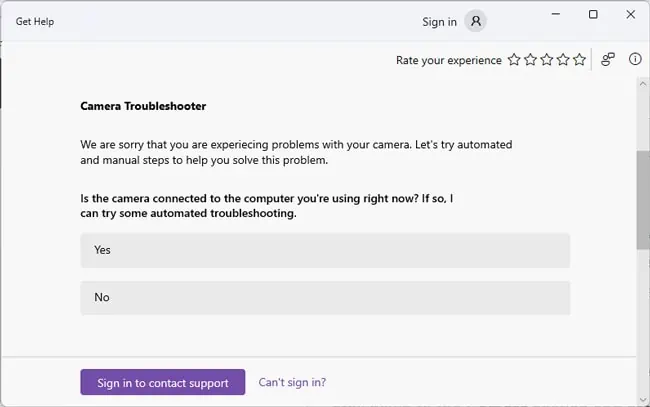Select the No answer option
This screenshot has width=650, height=407.
pyautogui.click(x=325, y=298)
